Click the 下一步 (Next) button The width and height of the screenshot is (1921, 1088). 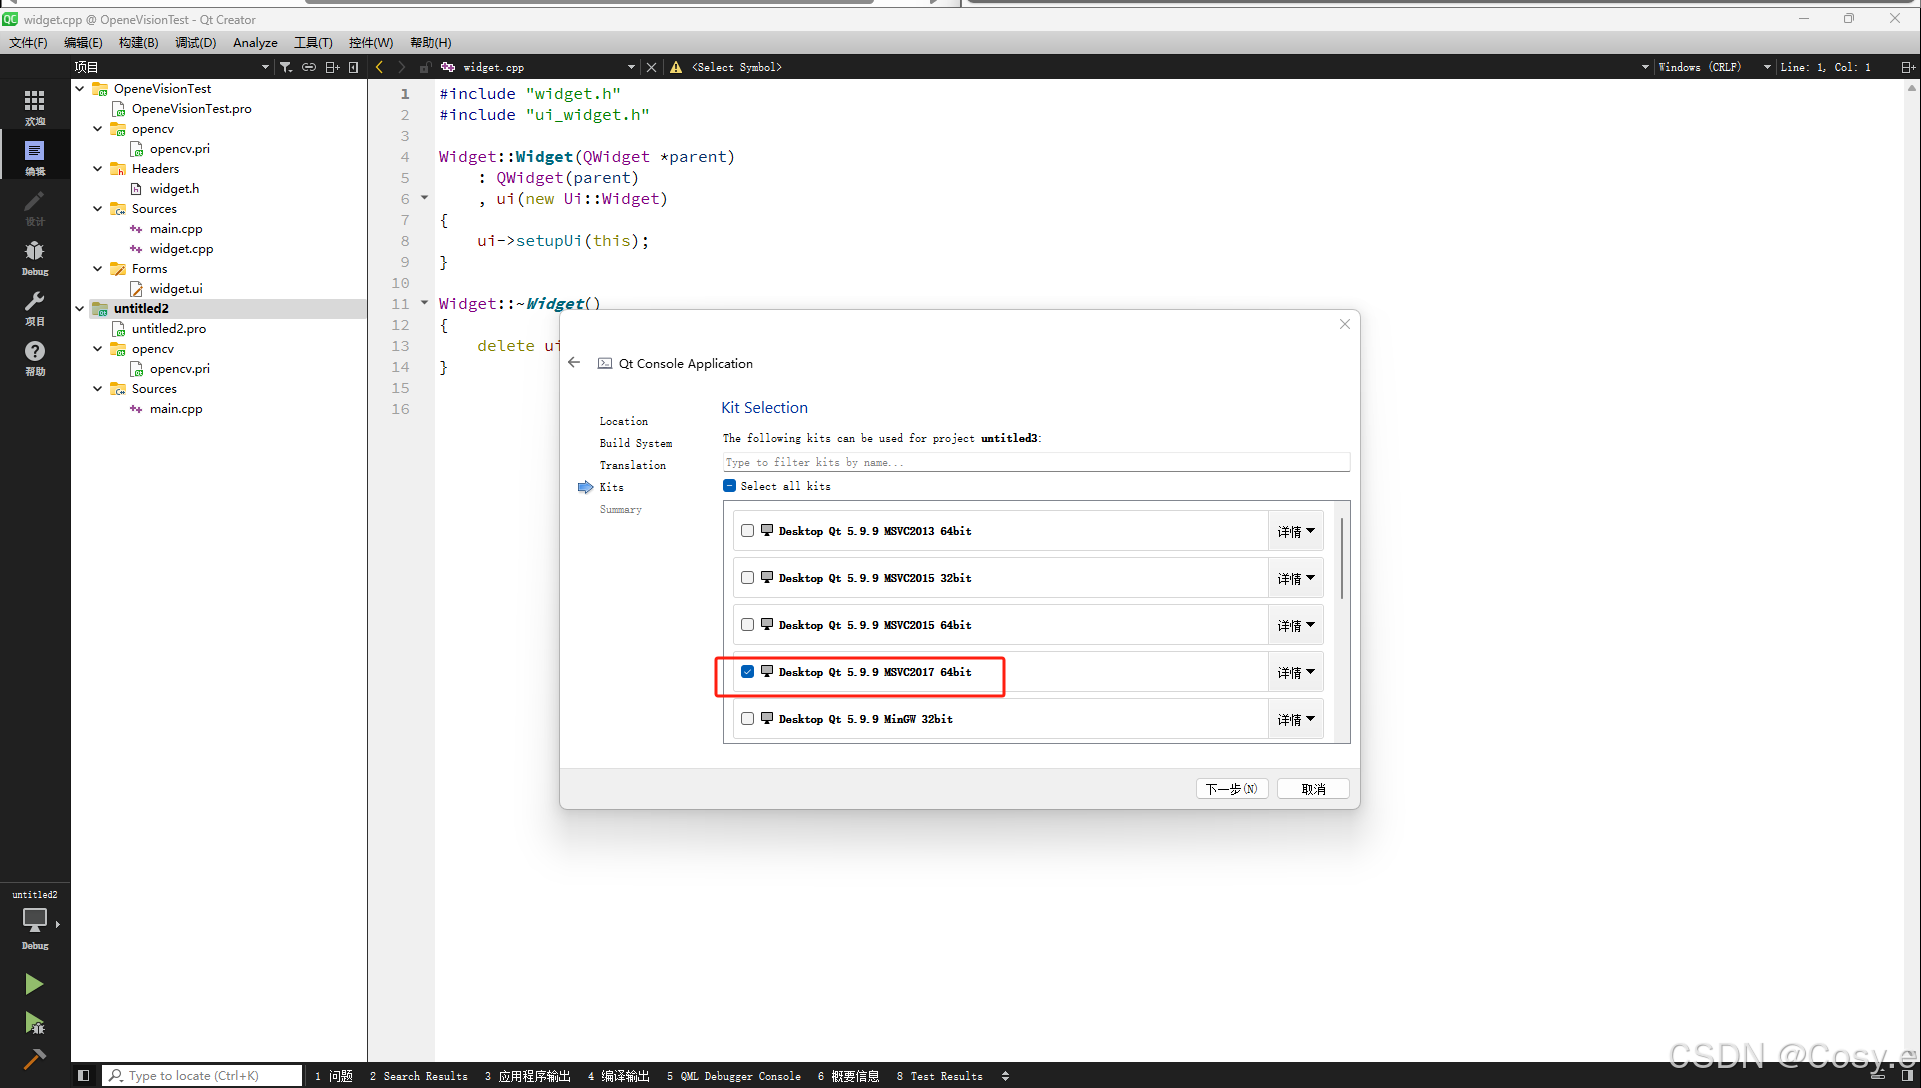click(x=1231, y=789)
